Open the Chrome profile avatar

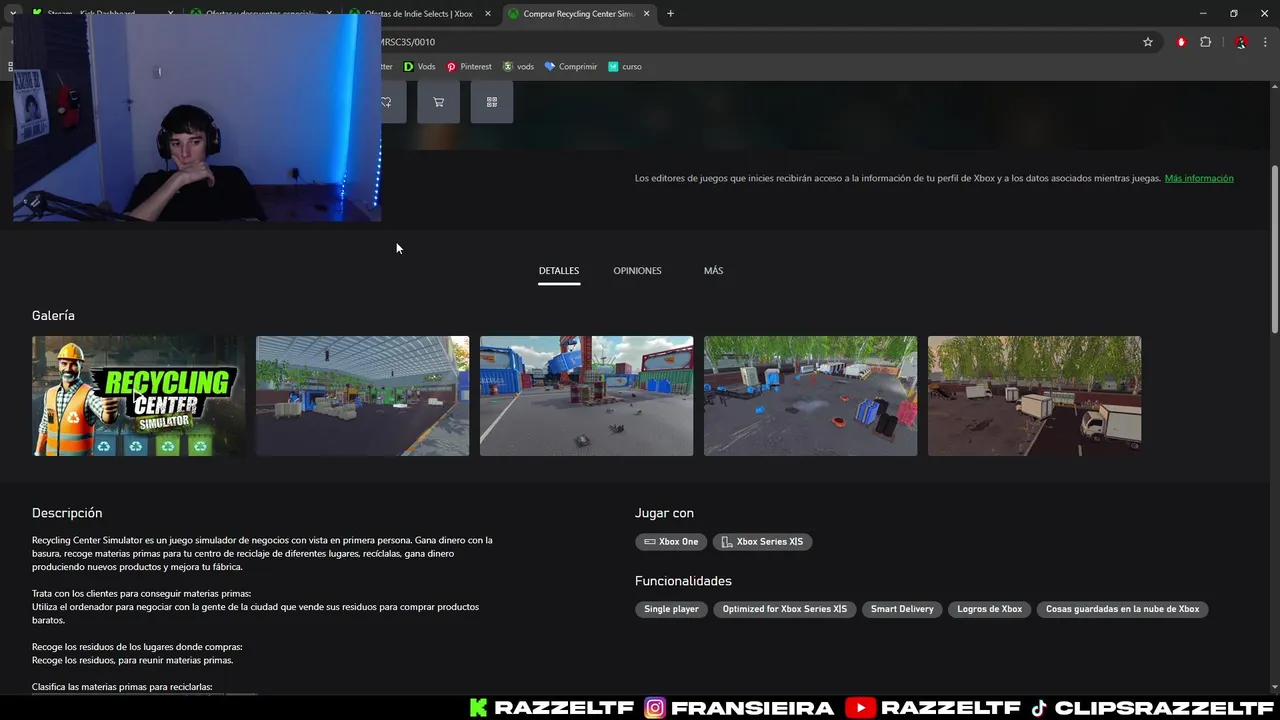pos(1241,42)
